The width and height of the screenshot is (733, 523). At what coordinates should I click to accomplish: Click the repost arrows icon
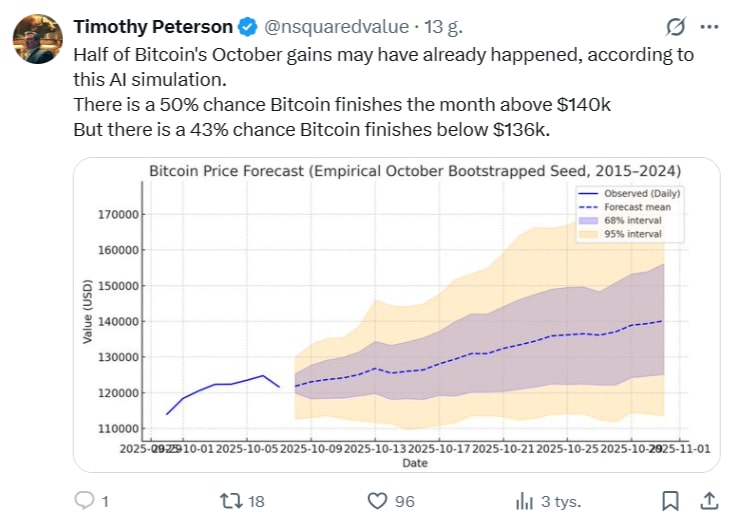pos(231,500)
